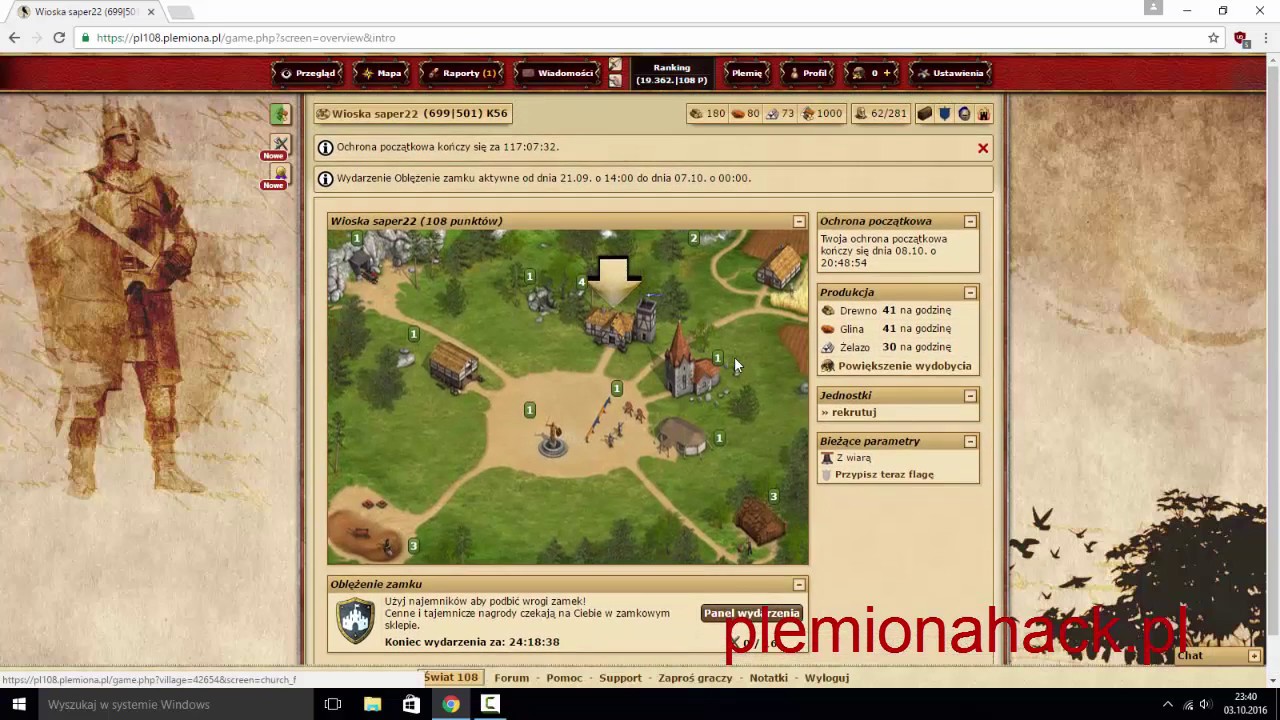Open the round hut building level 1

click(x=684, y=437)
